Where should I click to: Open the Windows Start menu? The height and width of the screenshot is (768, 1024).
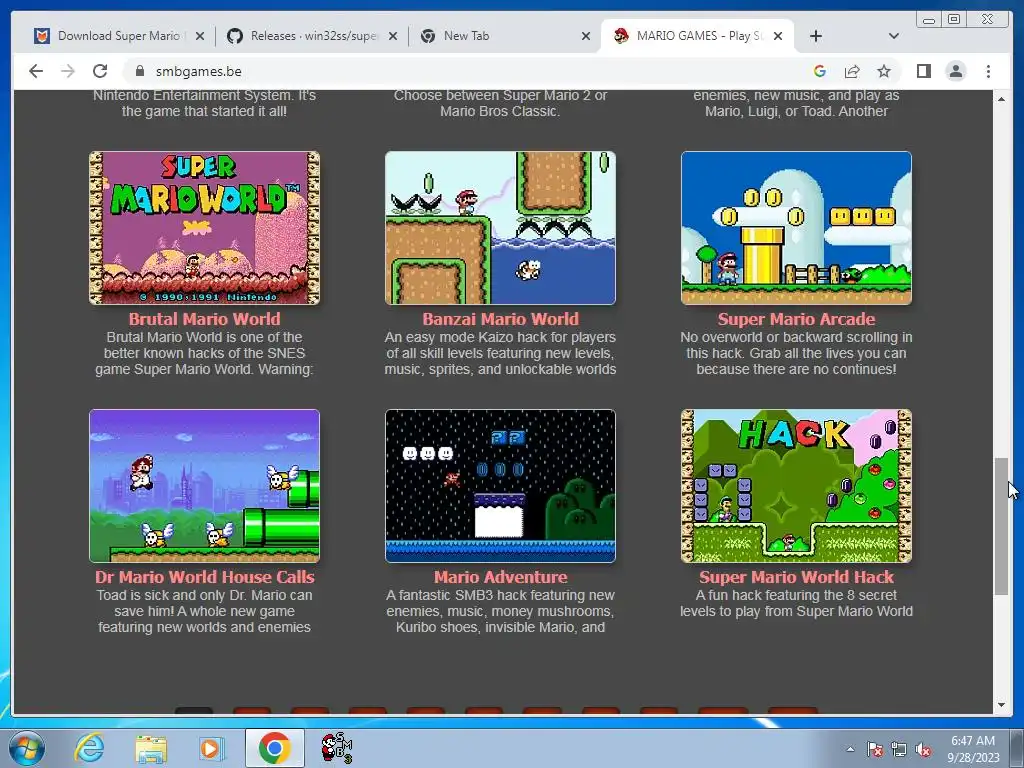point(26,749)
